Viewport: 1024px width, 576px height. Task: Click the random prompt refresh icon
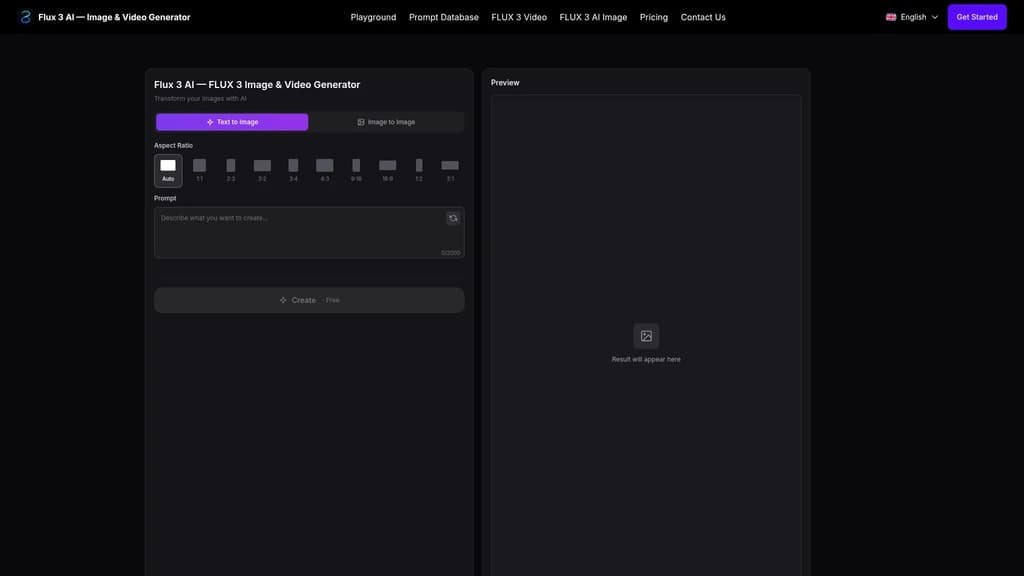point(453,218)
